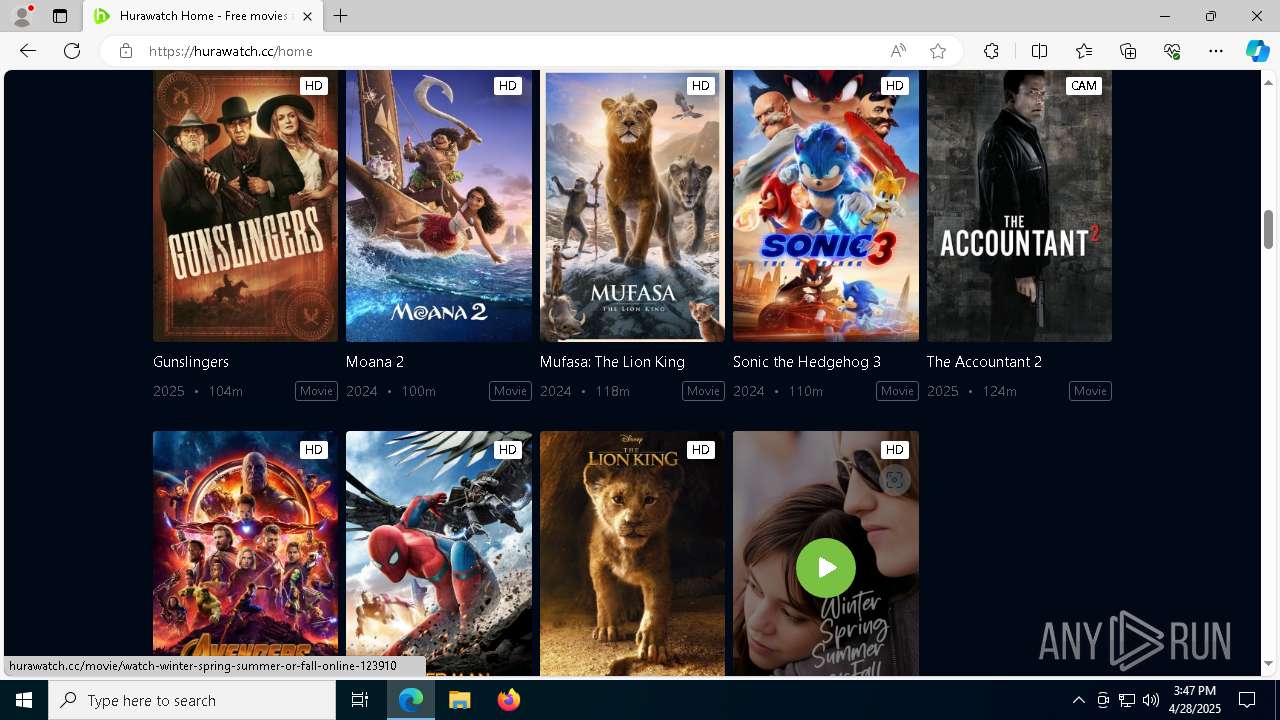Open the volume speaker tray icon
This screenshot has height=720, width=1280.
(x=1150, y=700)
